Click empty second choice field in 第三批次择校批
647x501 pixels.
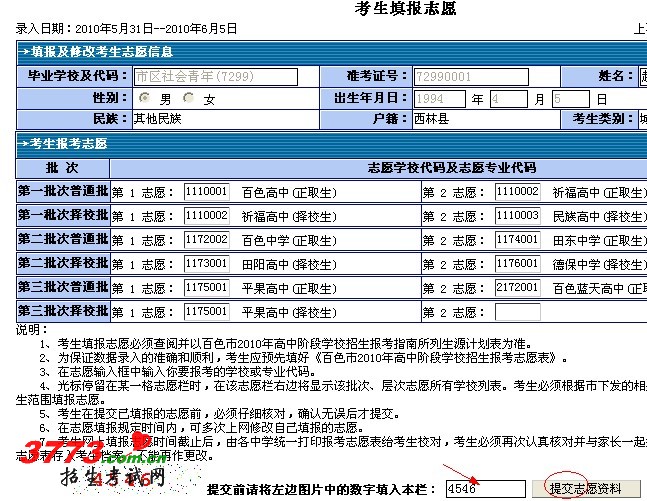pos(517,311)
